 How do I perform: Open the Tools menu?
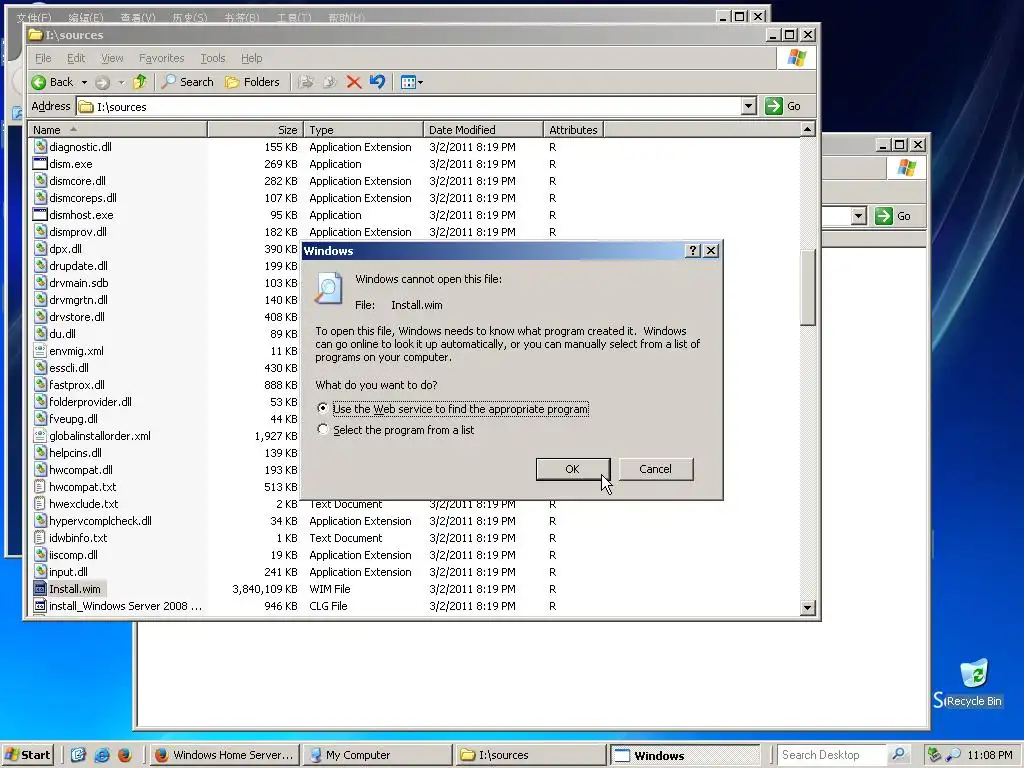[212, 58]
